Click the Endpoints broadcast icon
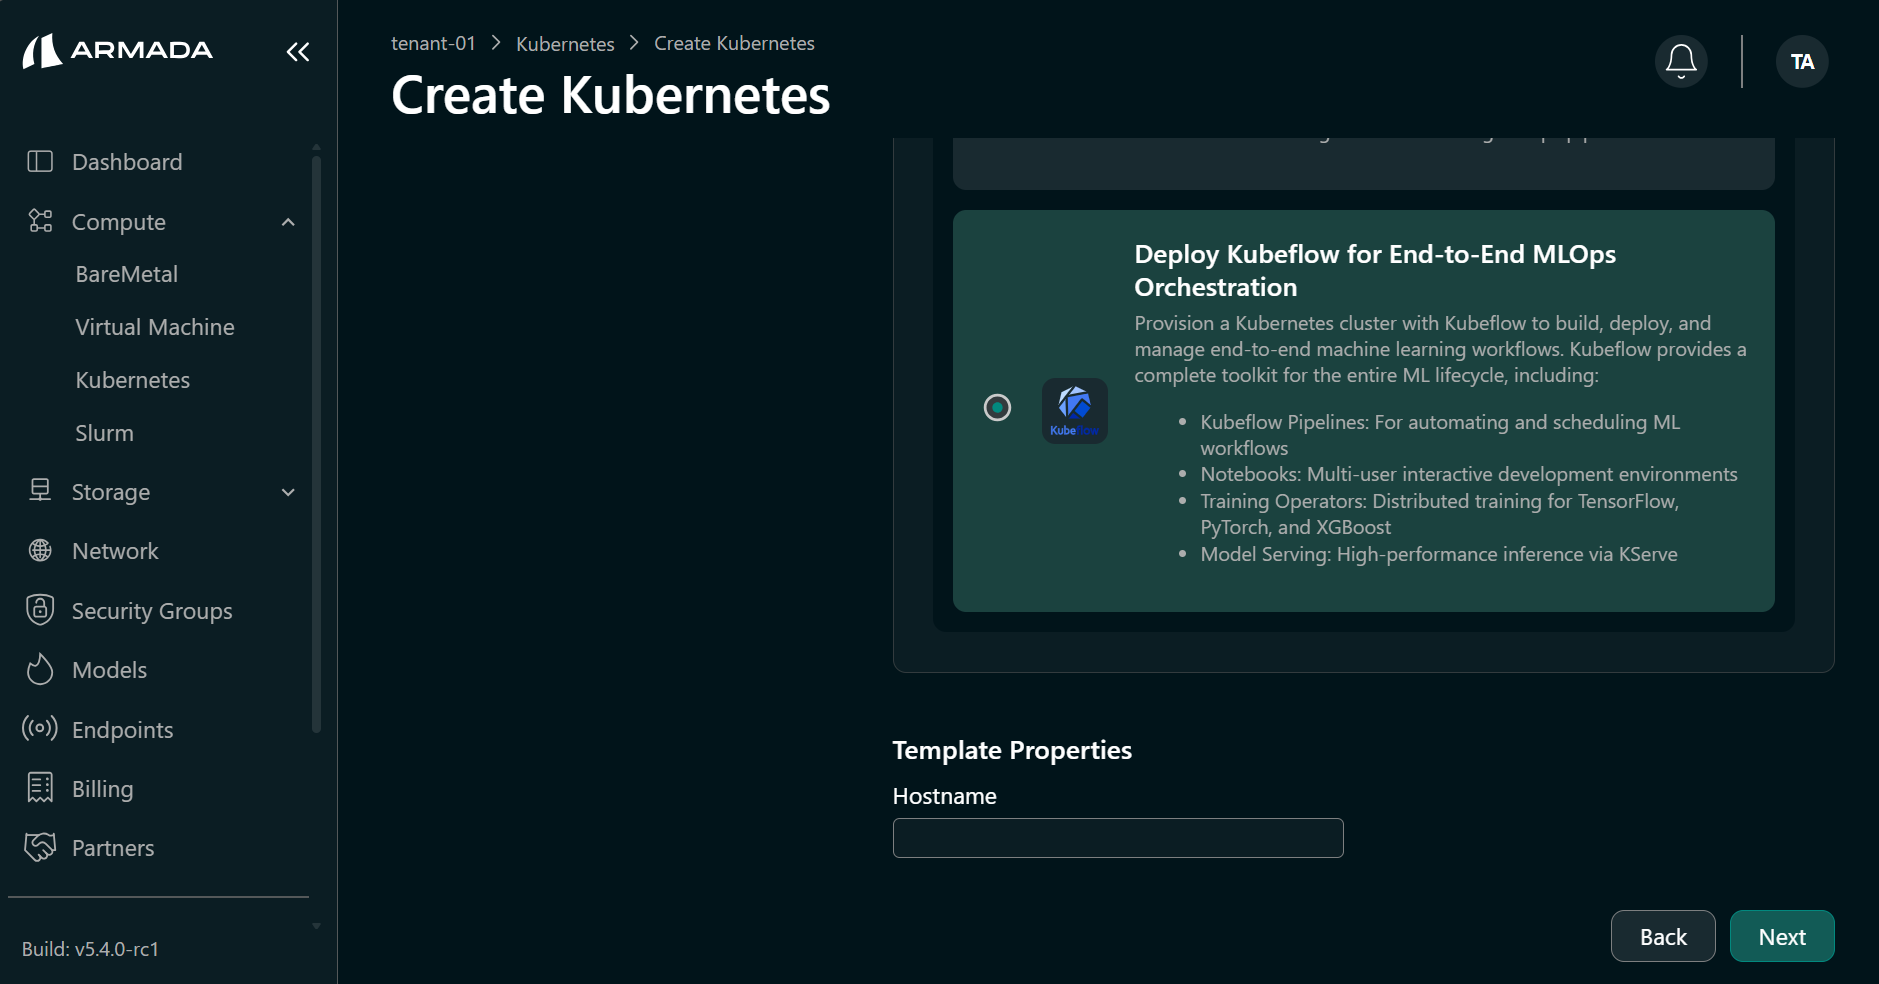 click(x=40, y=728)
